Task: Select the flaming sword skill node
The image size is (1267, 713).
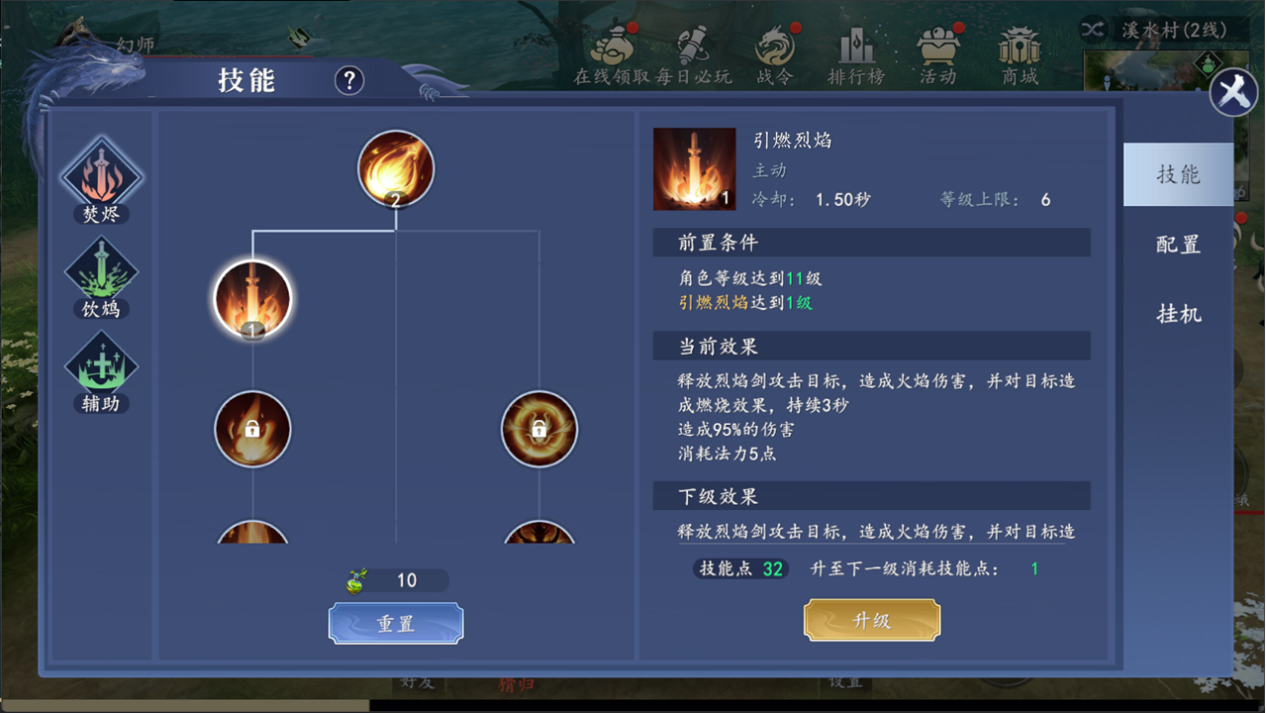Action: coord(253,299)
